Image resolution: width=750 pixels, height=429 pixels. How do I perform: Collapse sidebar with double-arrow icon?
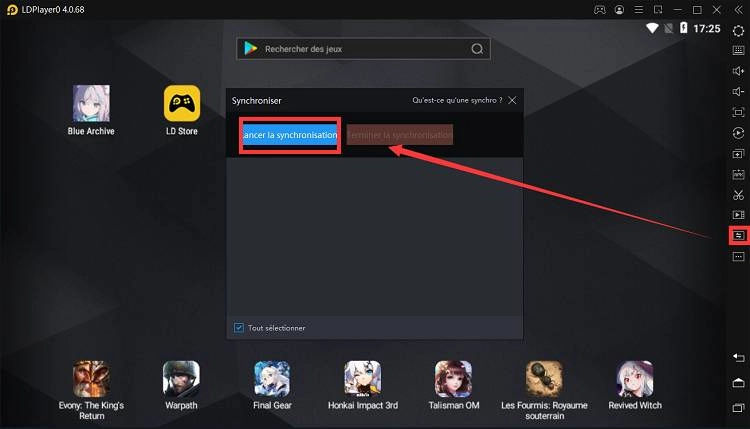point(739,10)
